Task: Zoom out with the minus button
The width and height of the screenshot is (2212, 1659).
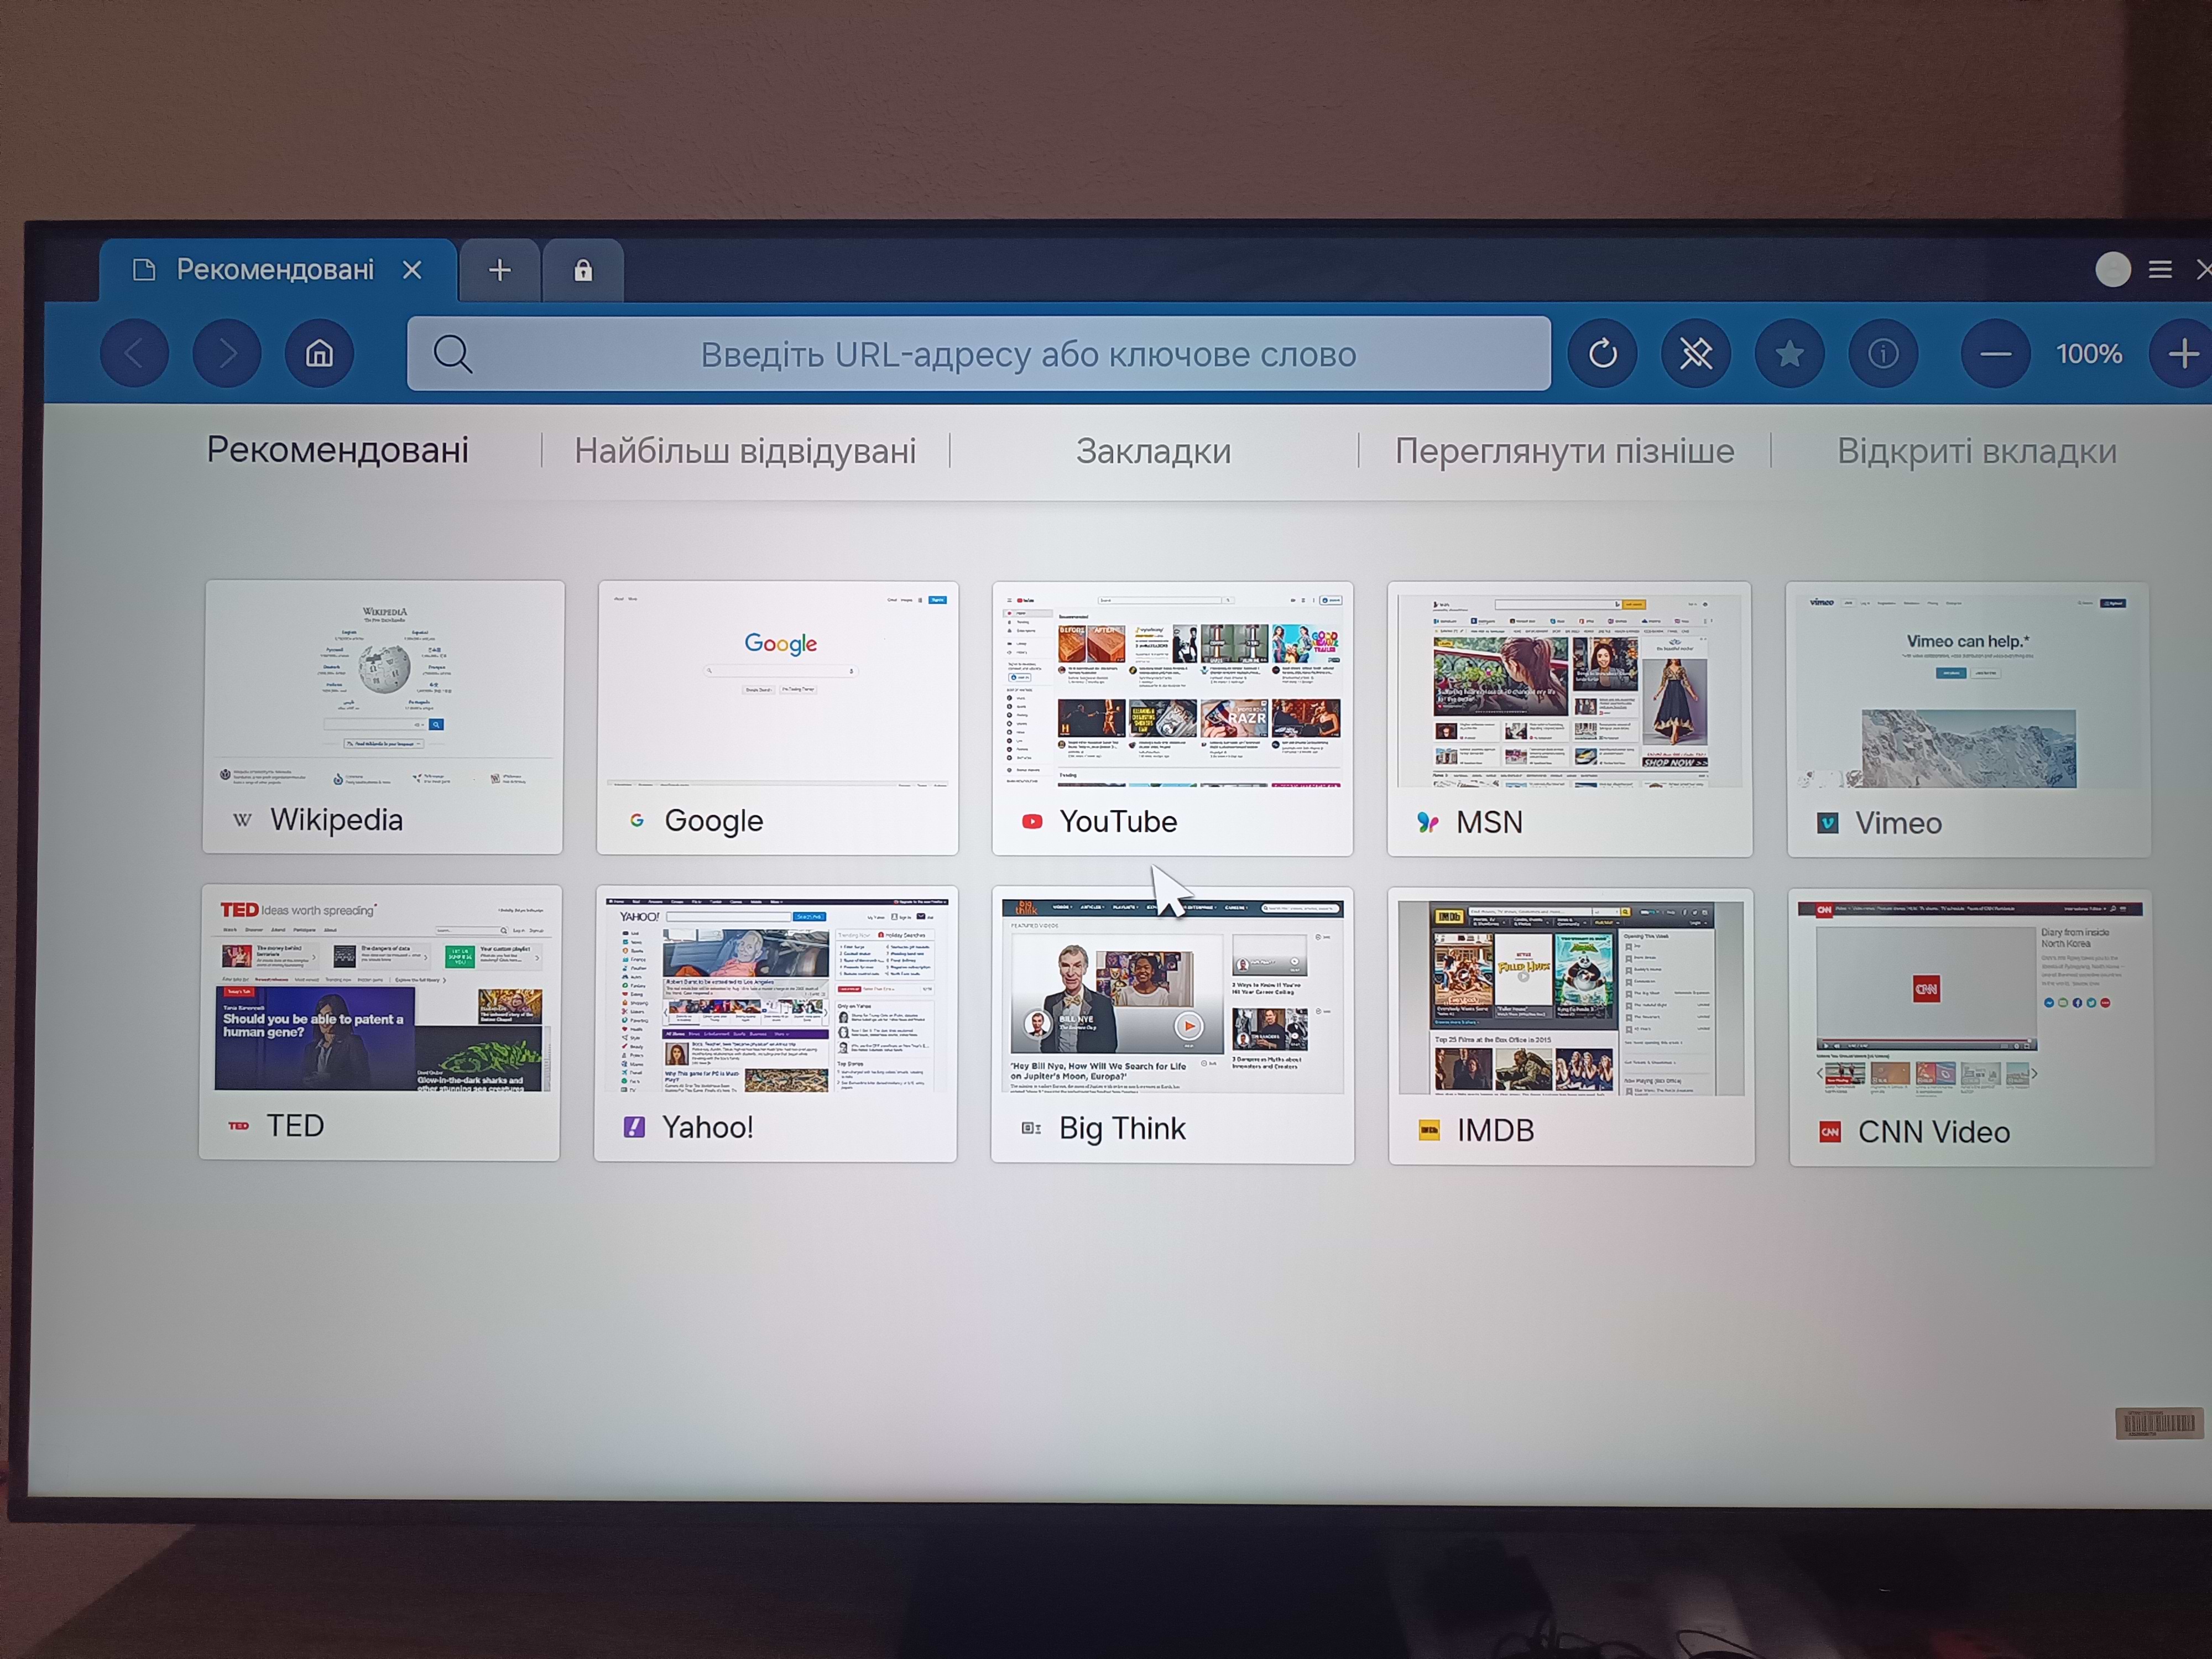Action: click(x=1995, y=353)
